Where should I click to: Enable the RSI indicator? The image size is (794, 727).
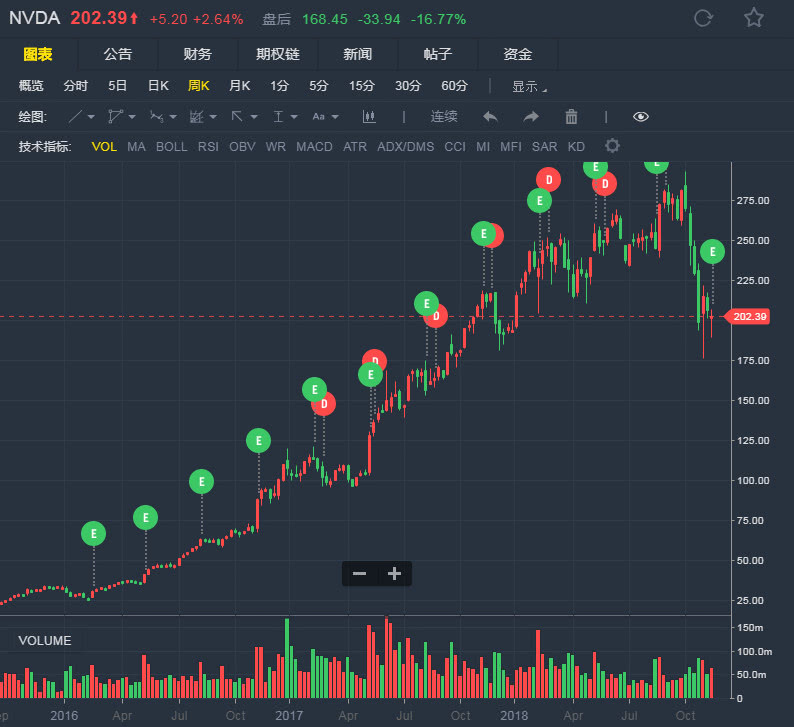(x=208, y=147)
